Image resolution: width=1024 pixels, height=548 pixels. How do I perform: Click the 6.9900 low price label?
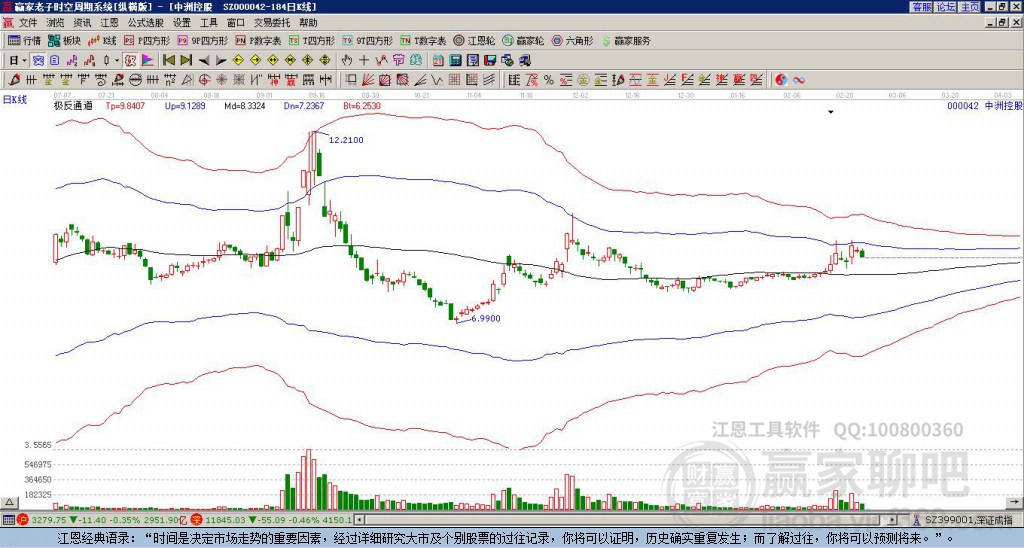click(x=485, y=318)
